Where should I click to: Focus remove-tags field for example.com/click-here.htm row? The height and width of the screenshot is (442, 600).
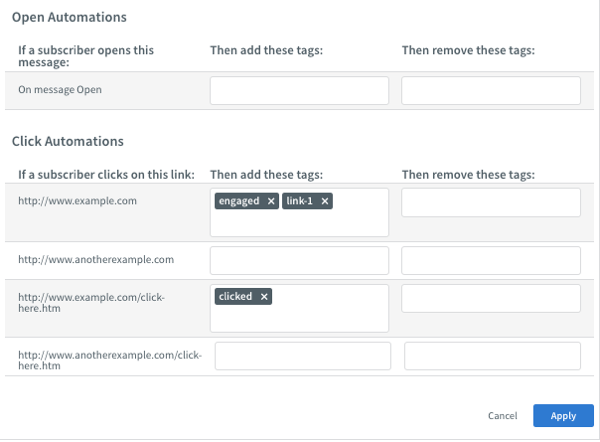click(x=490, y=298)
